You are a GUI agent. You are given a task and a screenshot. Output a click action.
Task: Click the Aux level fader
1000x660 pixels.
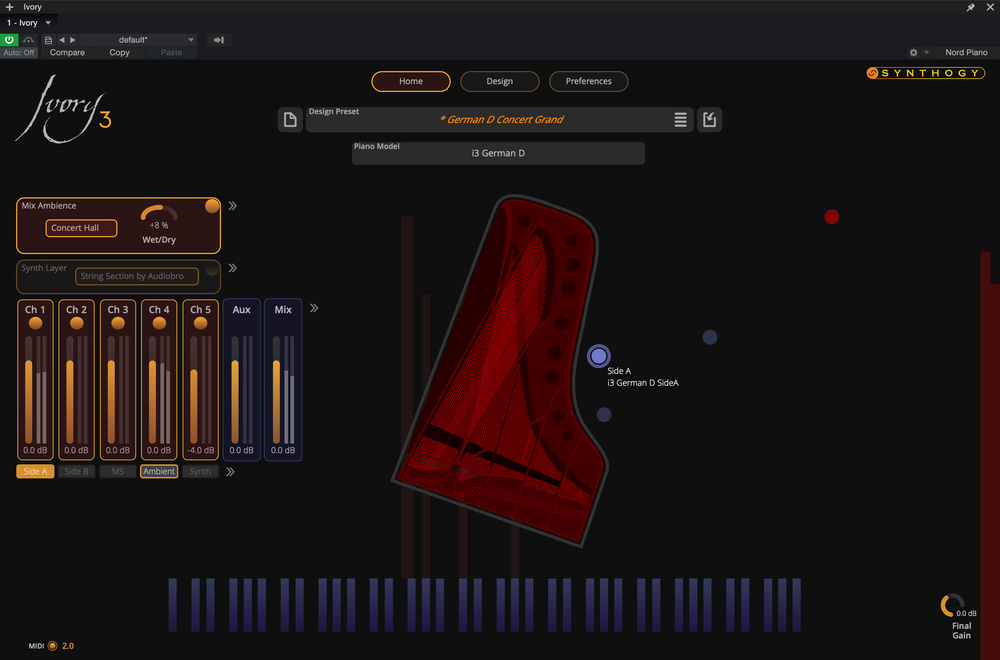pos(235,390)
